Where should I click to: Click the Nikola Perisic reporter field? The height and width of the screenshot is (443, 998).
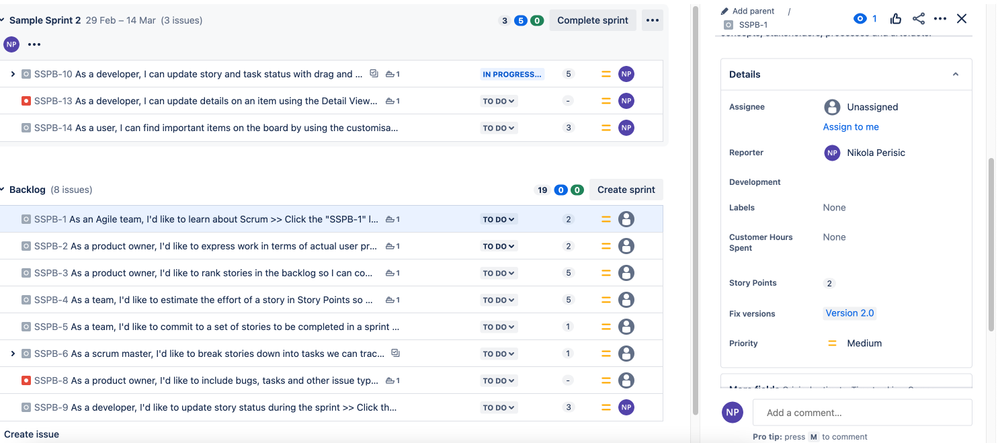864,153
